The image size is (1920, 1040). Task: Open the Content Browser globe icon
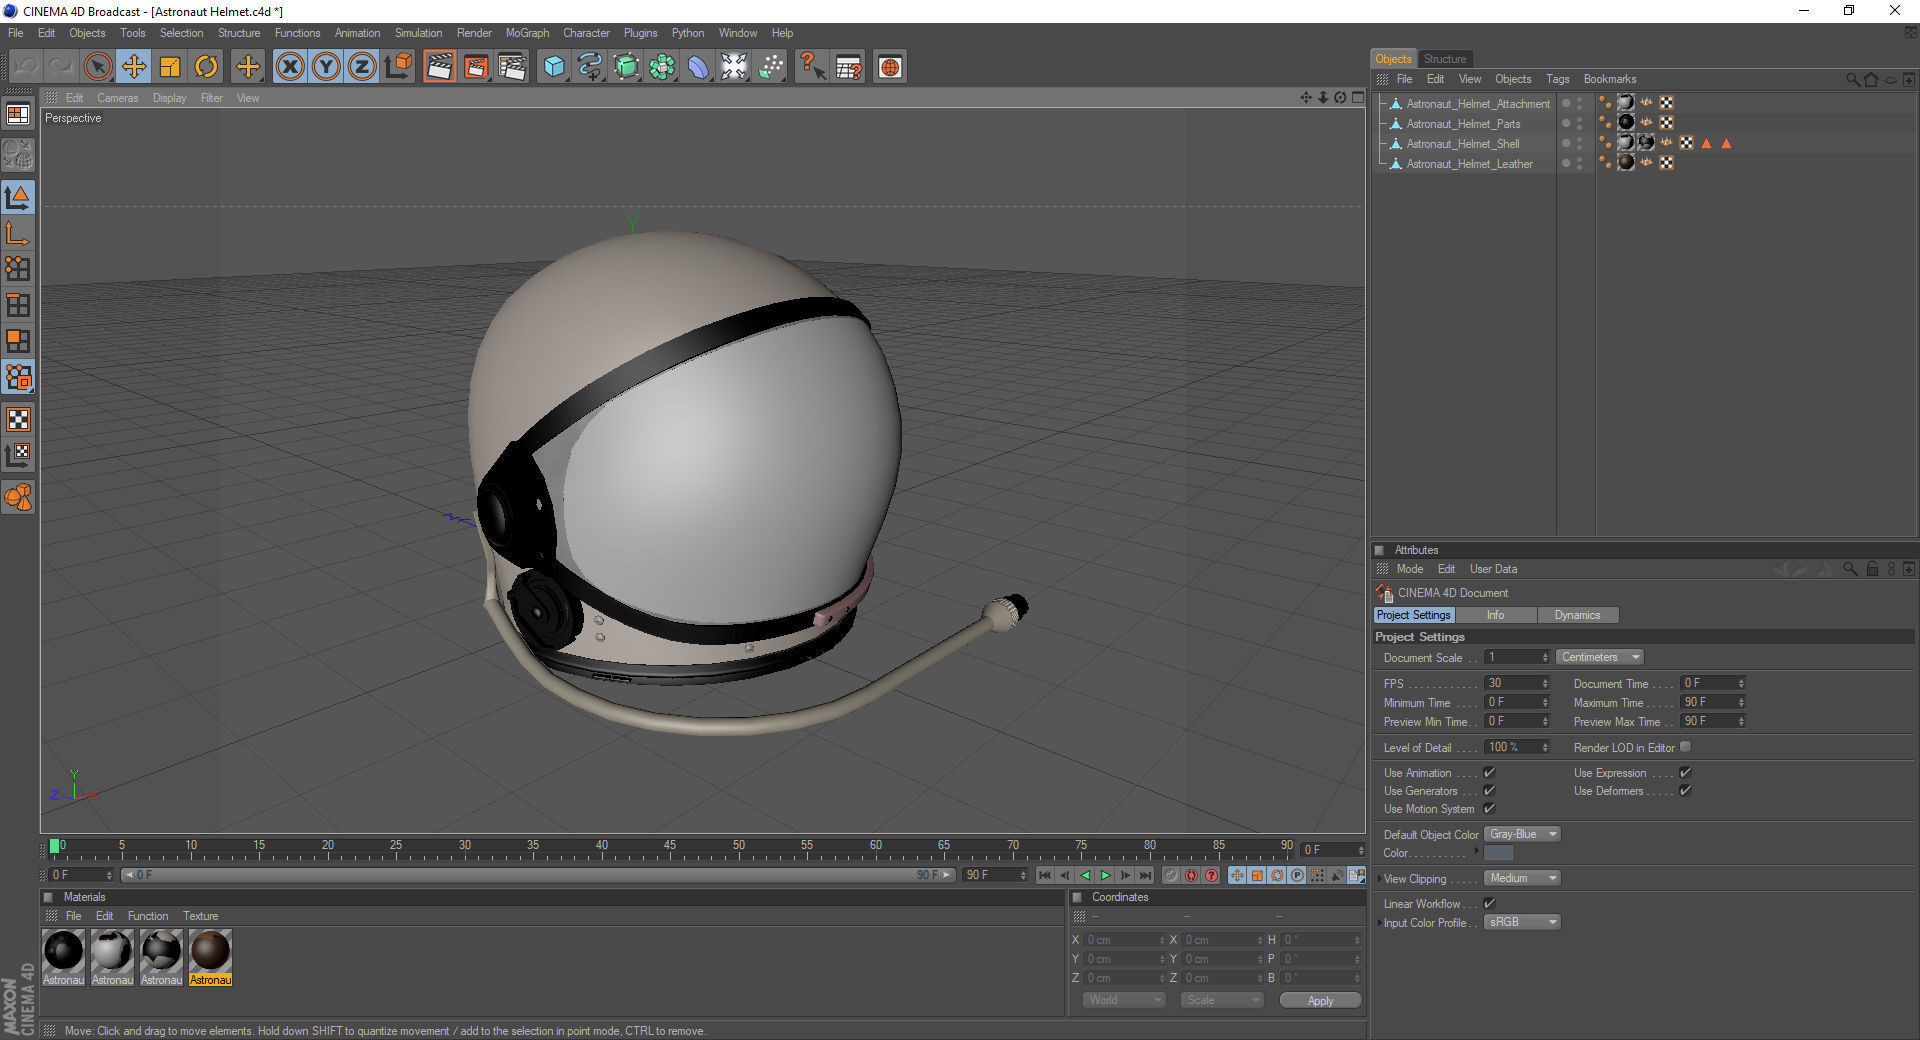890,67
